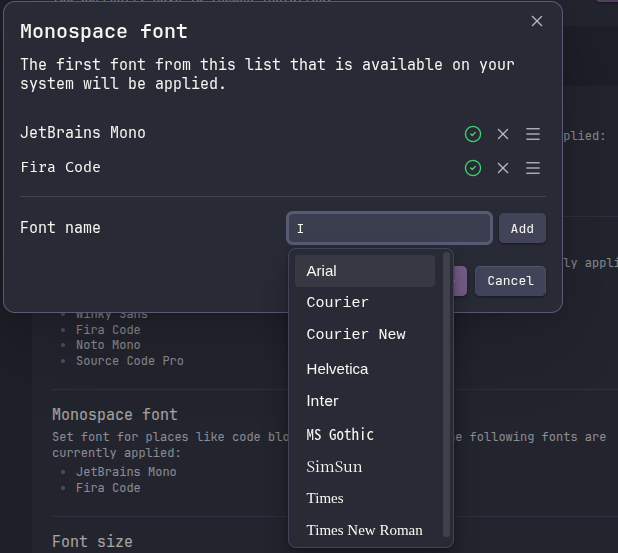Close the Monospace font dialog
Viewport: 618px width, 553px height.
click(x=537, y=21)
